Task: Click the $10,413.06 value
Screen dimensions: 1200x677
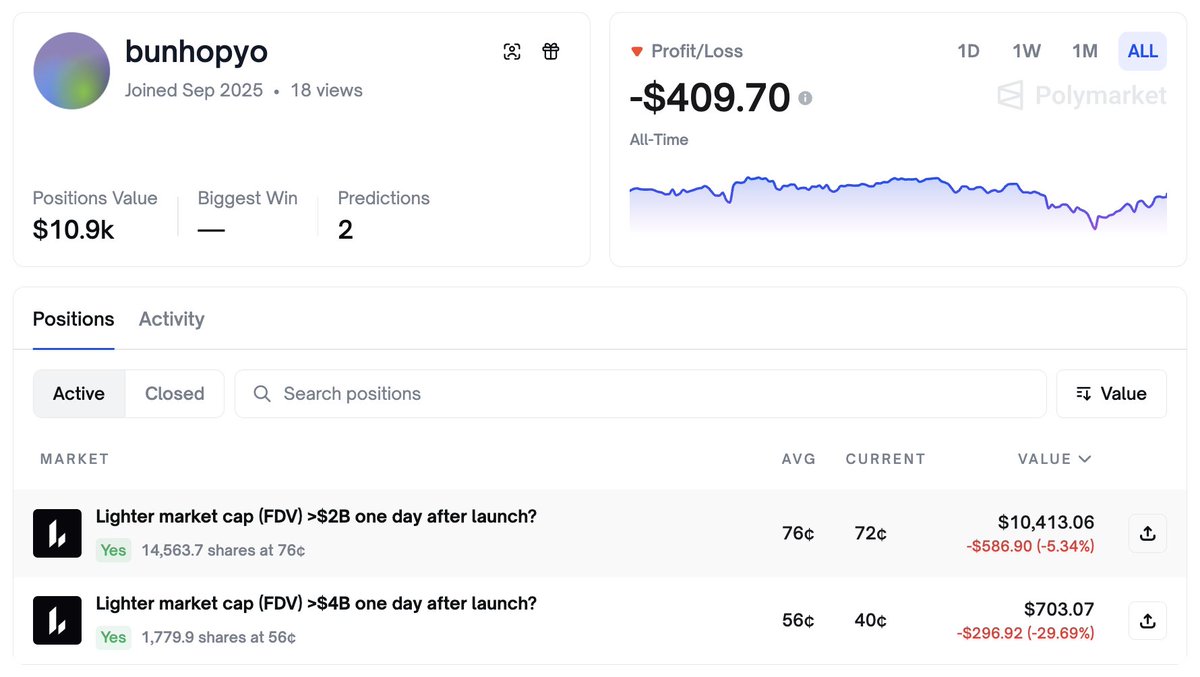Action: click(1046, 522)
